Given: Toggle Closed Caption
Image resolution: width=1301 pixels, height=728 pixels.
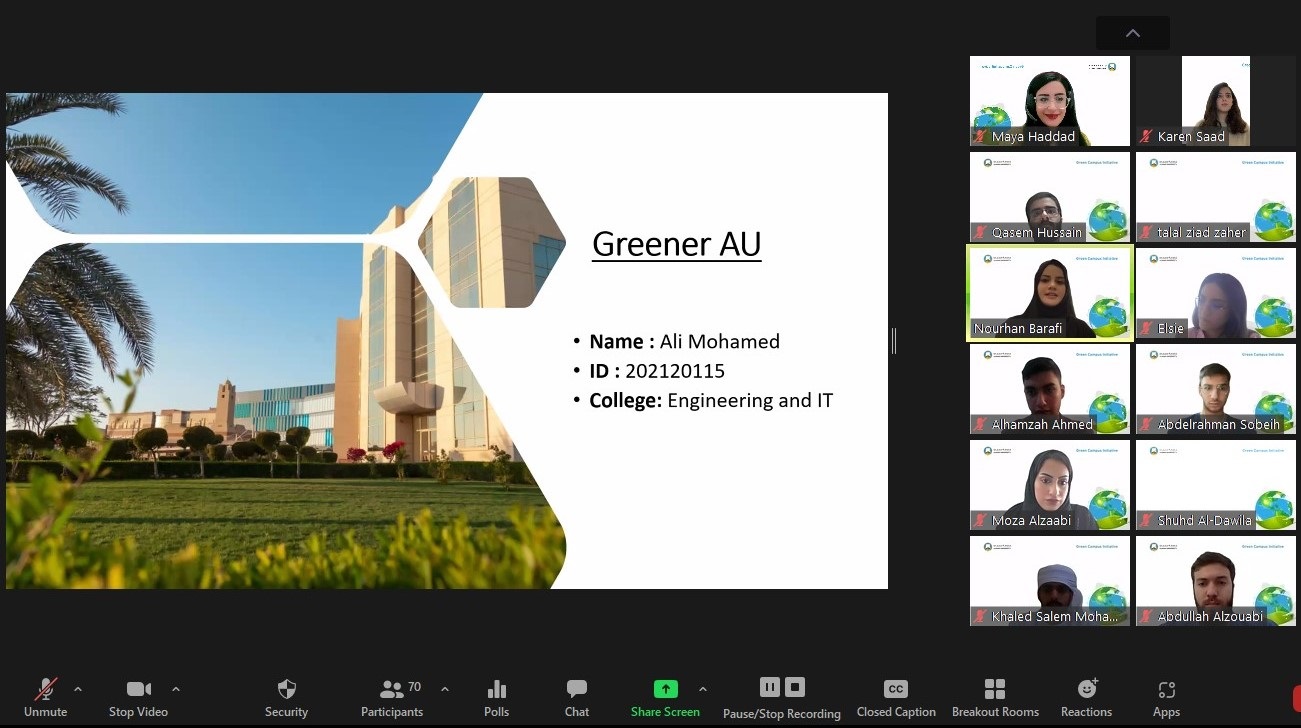Looking at the screenshot, I should [896, 689].
